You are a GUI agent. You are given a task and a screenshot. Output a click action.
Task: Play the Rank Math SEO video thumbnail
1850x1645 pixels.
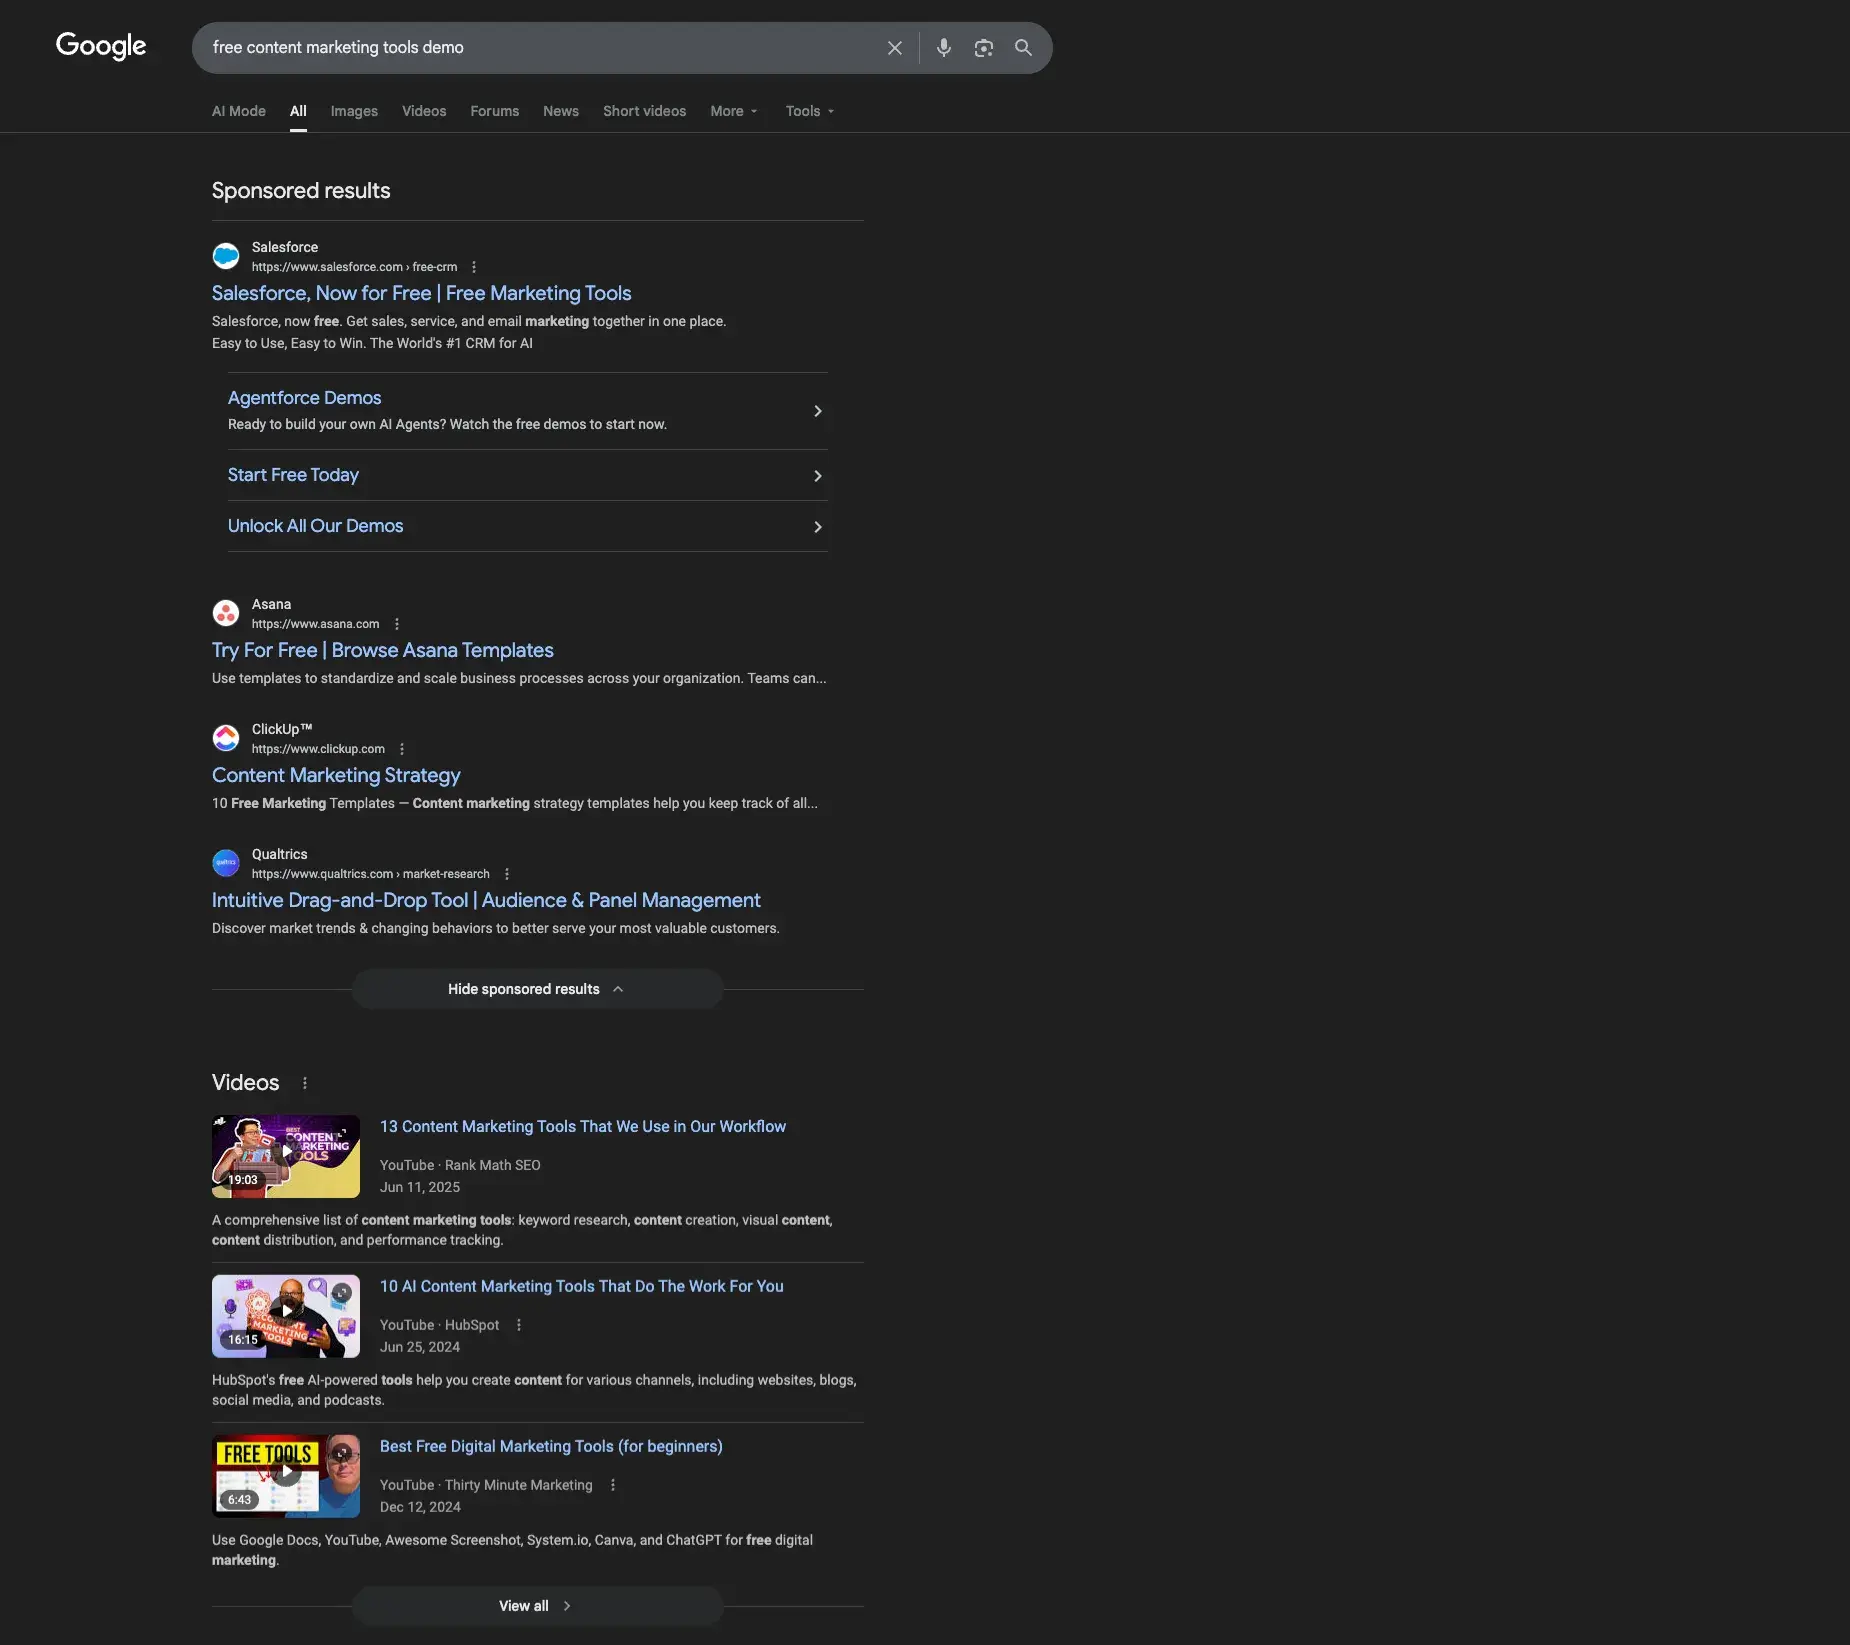click(285, 1156)
